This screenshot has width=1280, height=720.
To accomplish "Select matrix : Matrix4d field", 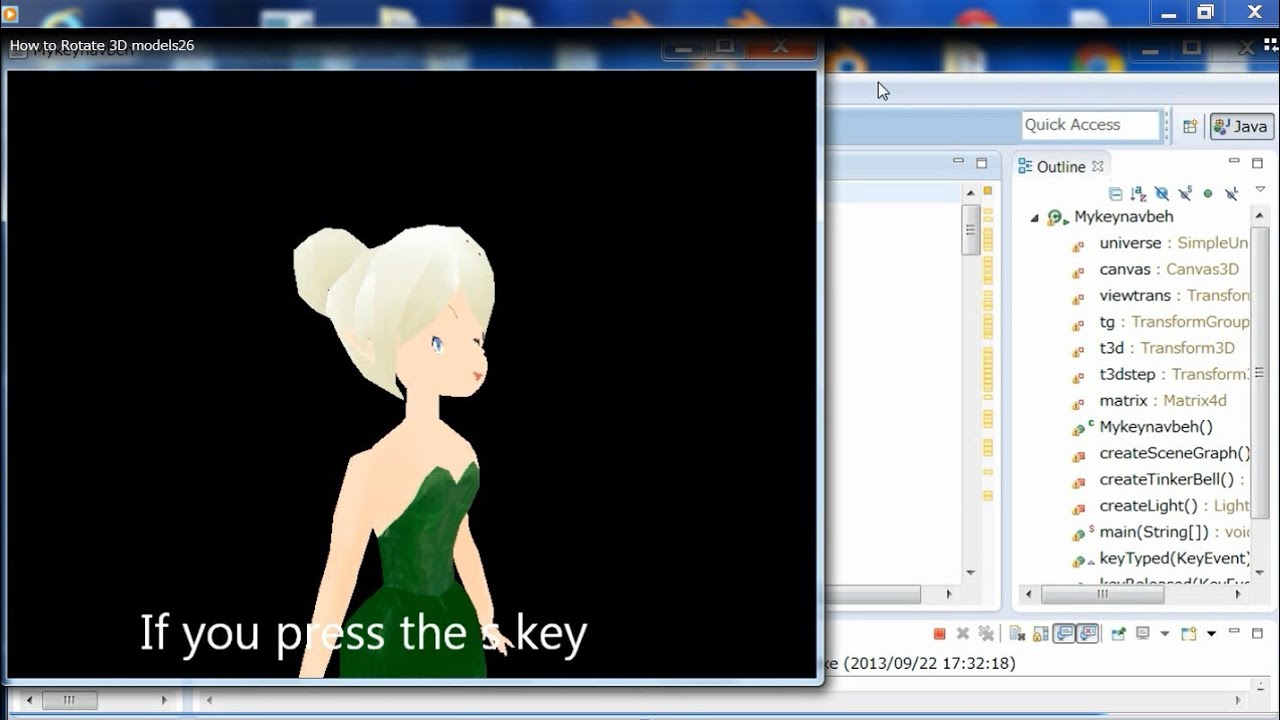I will [1163, 400].
